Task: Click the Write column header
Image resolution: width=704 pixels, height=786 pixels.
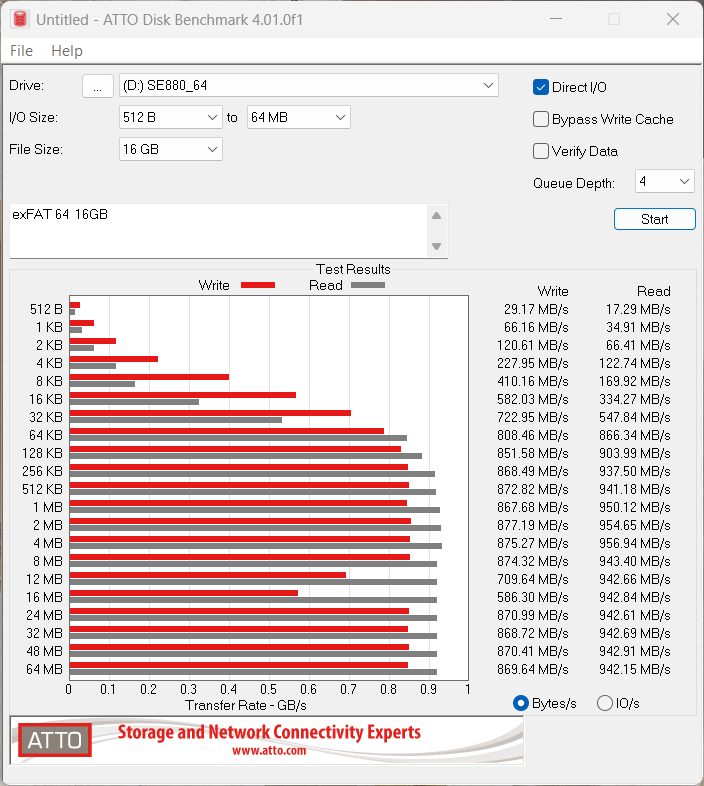Action: pyautogui.click(x=553, y=291)
